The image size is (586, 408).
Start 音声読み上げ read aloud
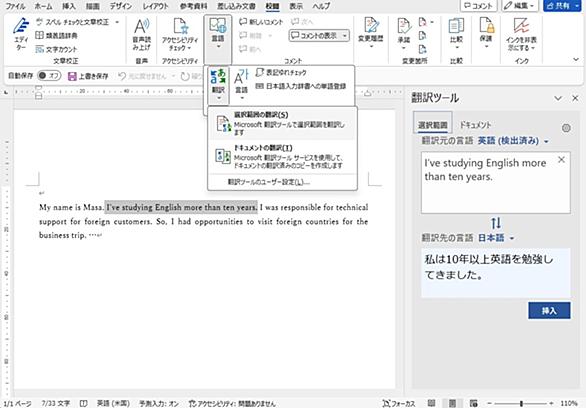[x=142, y=34]
